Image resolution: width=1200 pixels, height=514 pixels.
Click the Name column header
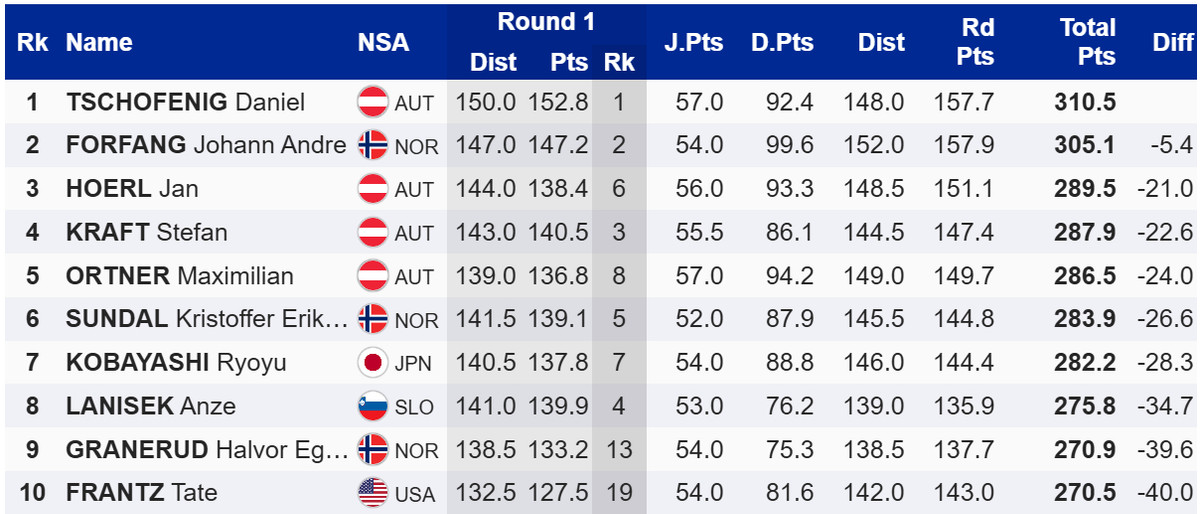pos(99,42)
